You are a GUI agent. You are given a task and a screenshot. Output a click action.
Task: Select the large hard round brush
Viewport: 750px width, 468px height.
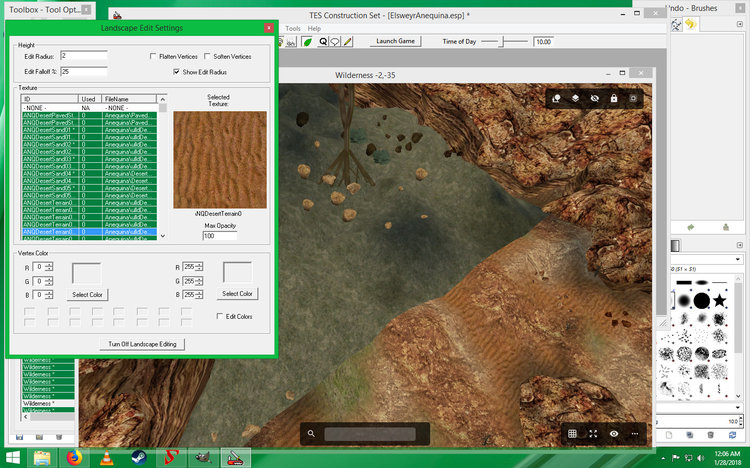click(702, 301)
